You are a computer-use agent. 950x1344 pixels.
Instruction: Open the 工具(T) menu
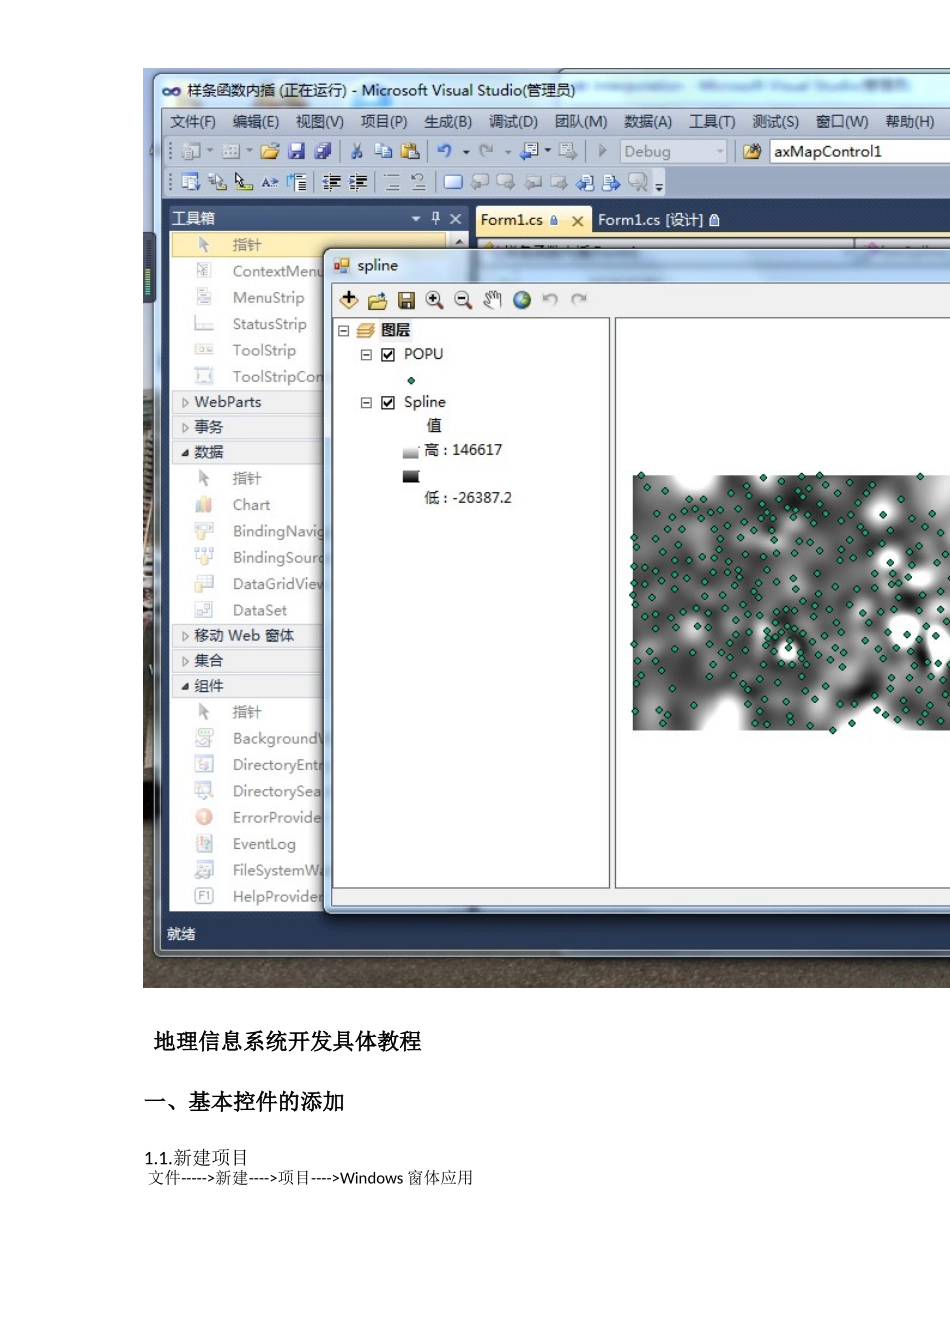tap(712, 121)
